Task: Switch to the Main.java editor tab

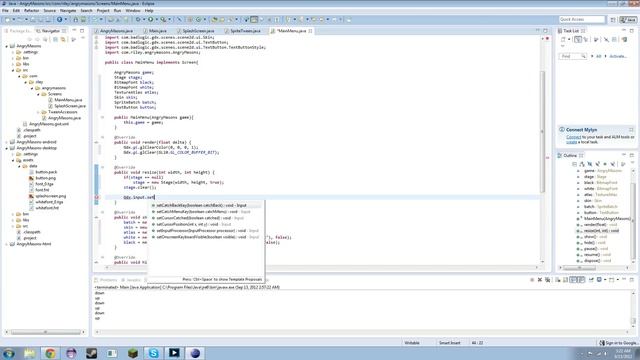Action: (157, 31)
